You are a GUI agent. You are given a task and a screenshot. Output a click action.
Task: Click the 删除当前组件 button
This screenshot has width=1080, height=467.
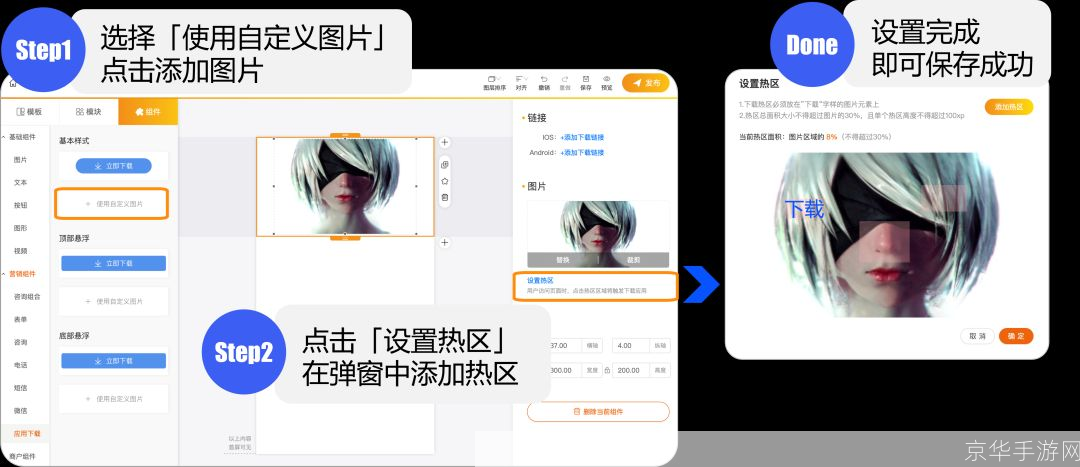point(598,411)
